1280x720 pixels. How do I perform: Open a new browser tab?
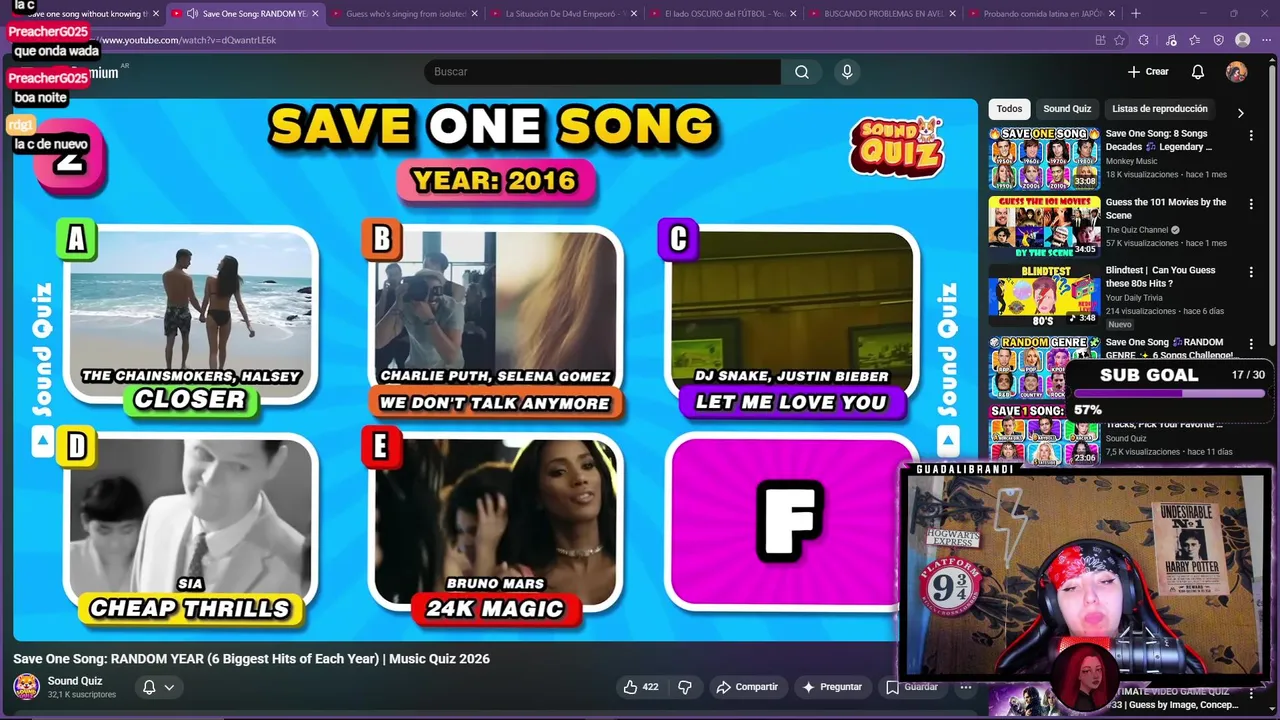(x=1135, y=14)
